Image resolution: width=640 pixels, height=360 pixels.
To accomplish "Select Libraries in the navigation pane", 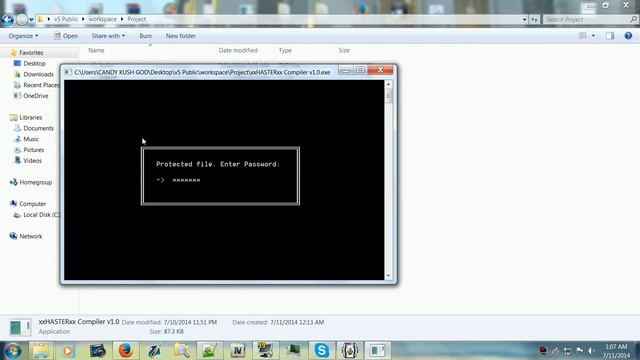I will click(26, 118).
